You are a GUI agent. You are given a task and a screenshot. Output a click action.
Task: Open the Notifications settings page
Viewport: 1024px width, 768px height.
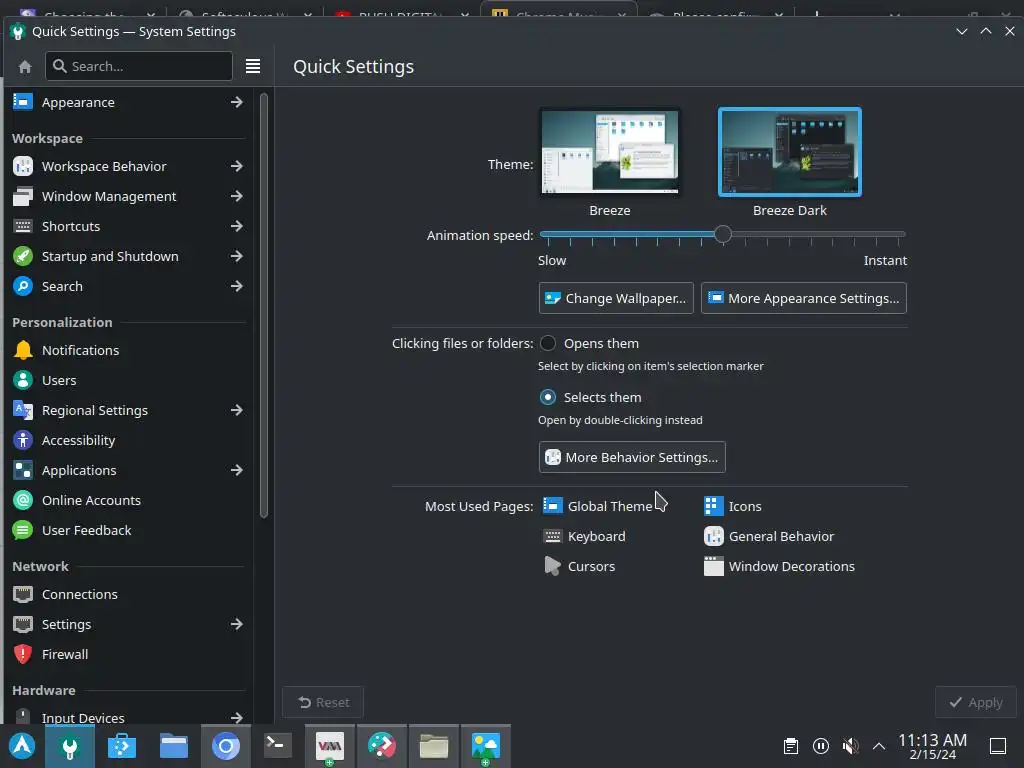(x=128, y=351)
